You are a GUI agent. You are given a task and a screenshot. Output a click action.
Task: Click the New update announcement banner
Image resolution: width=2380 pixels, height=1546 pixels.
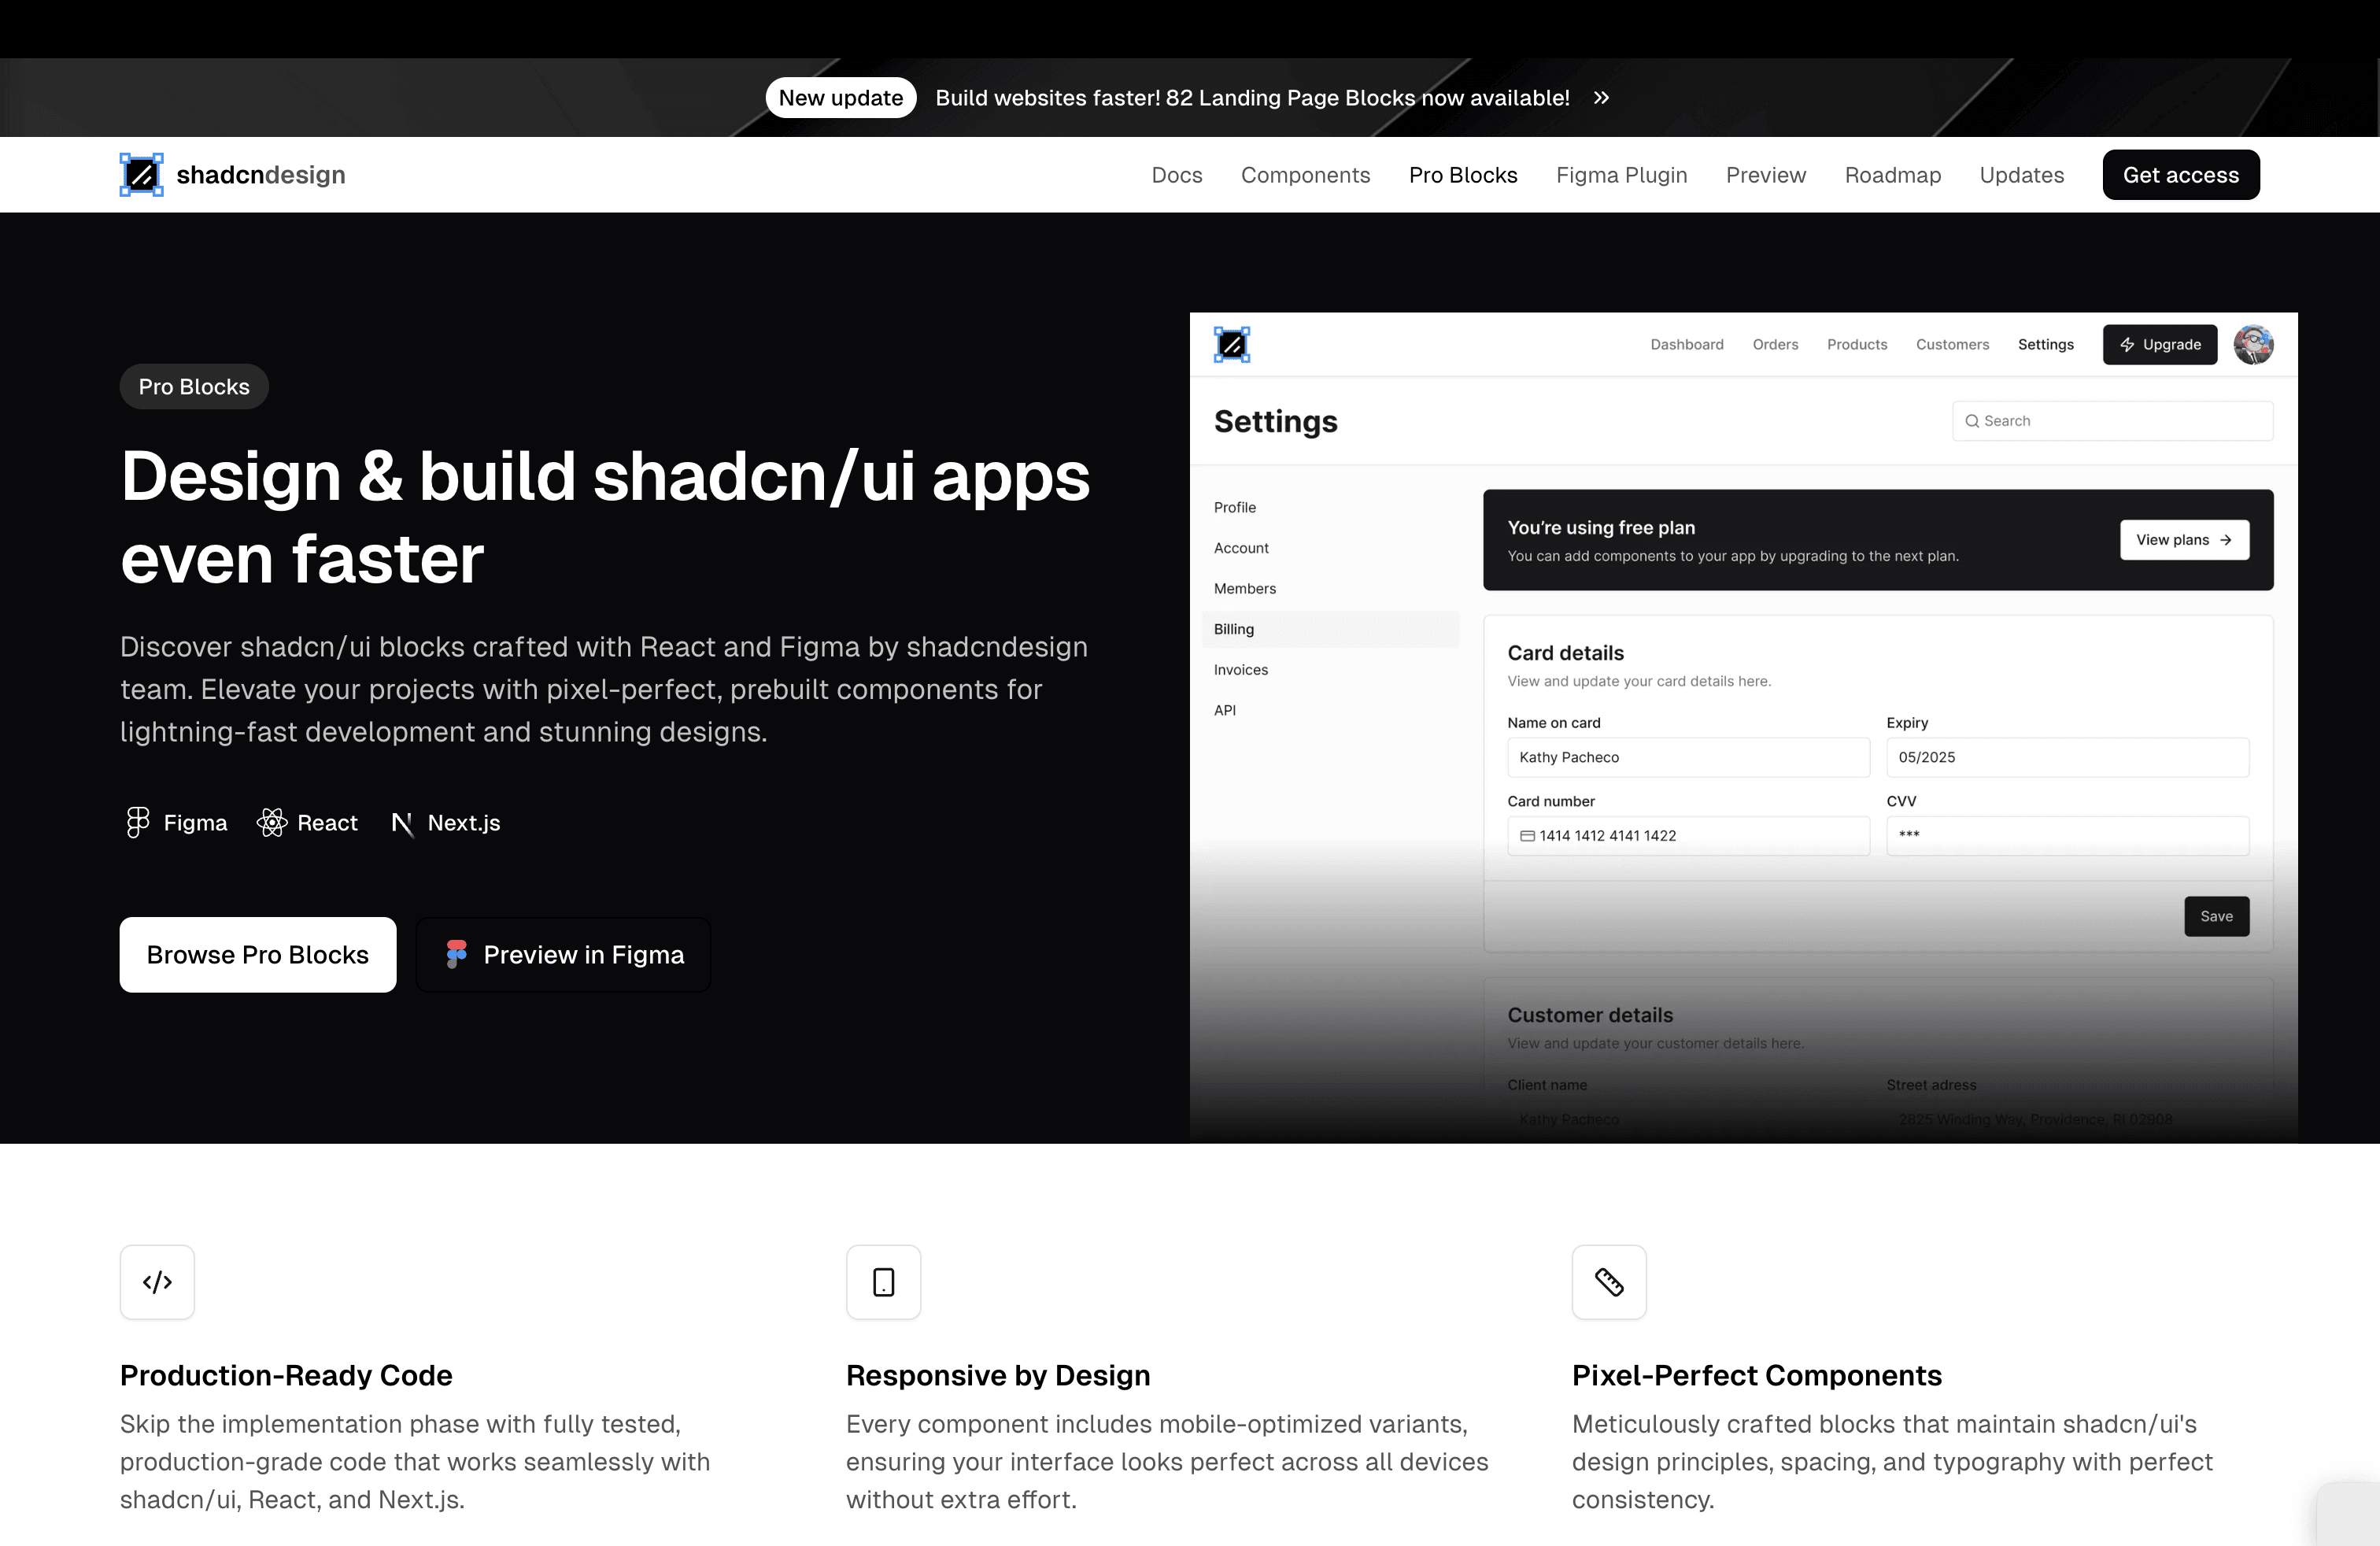[1190, 97]
